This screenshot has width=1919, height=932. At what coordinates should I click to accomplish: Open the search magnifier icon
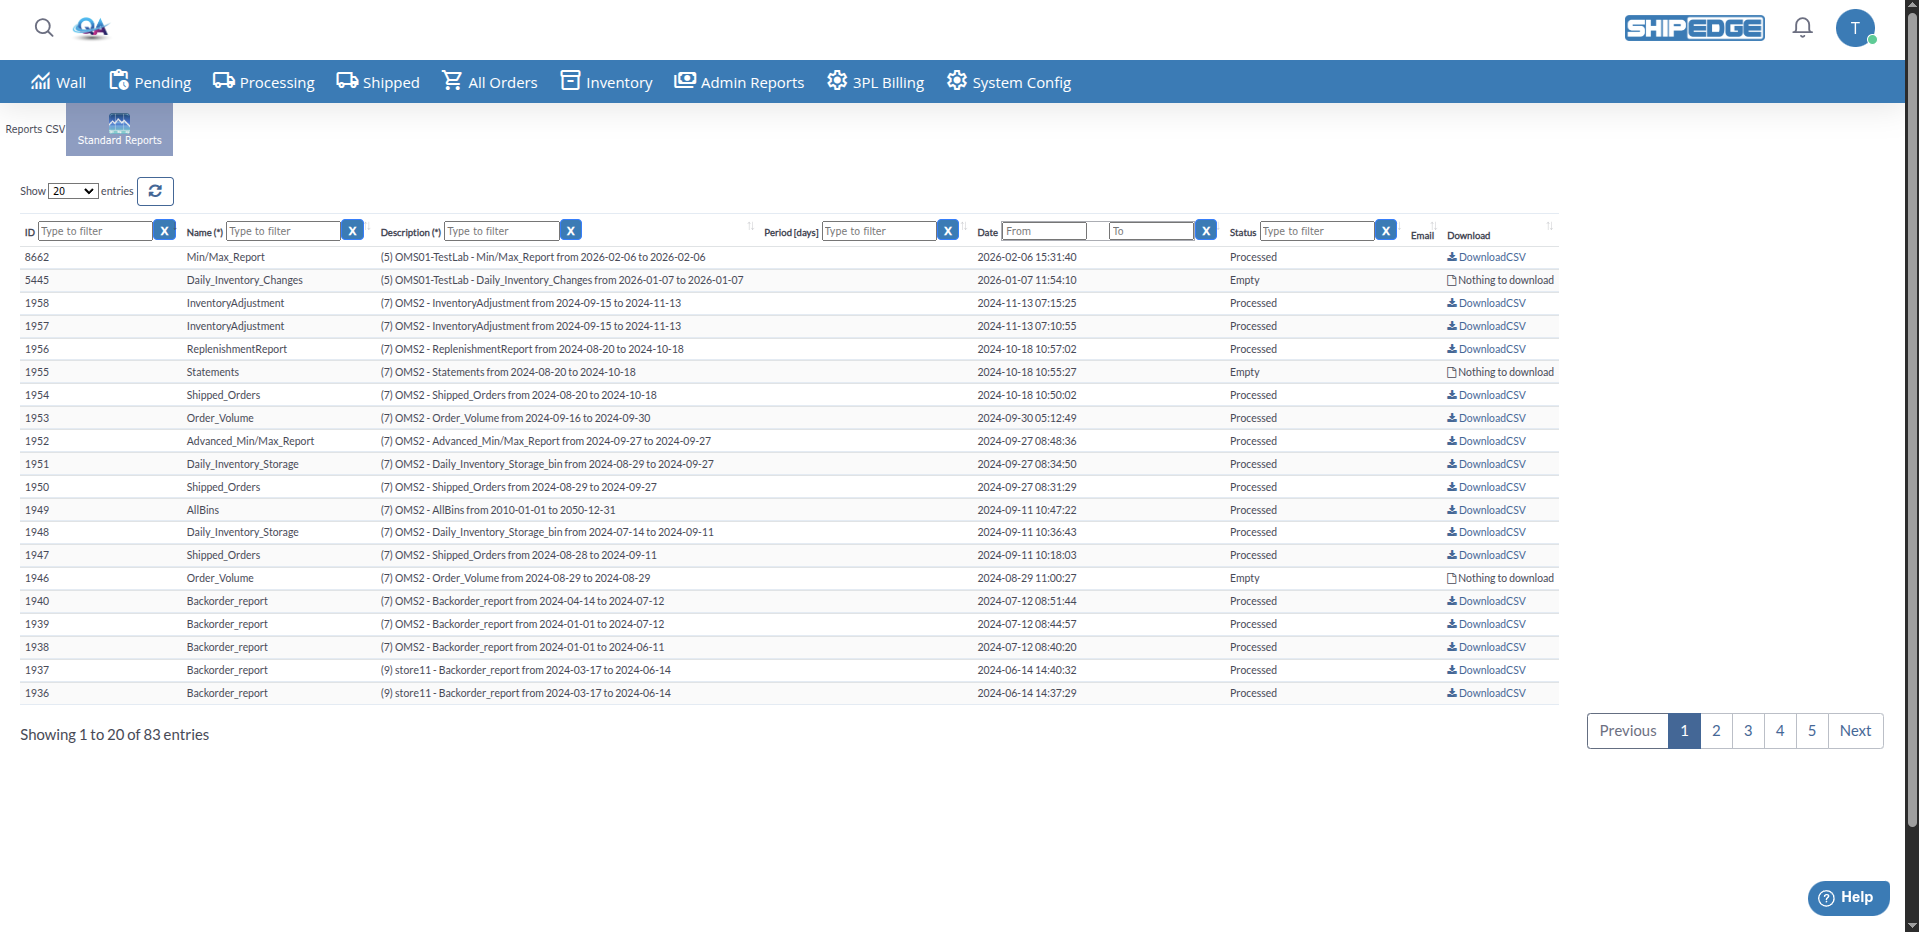(x=43, y=28)
